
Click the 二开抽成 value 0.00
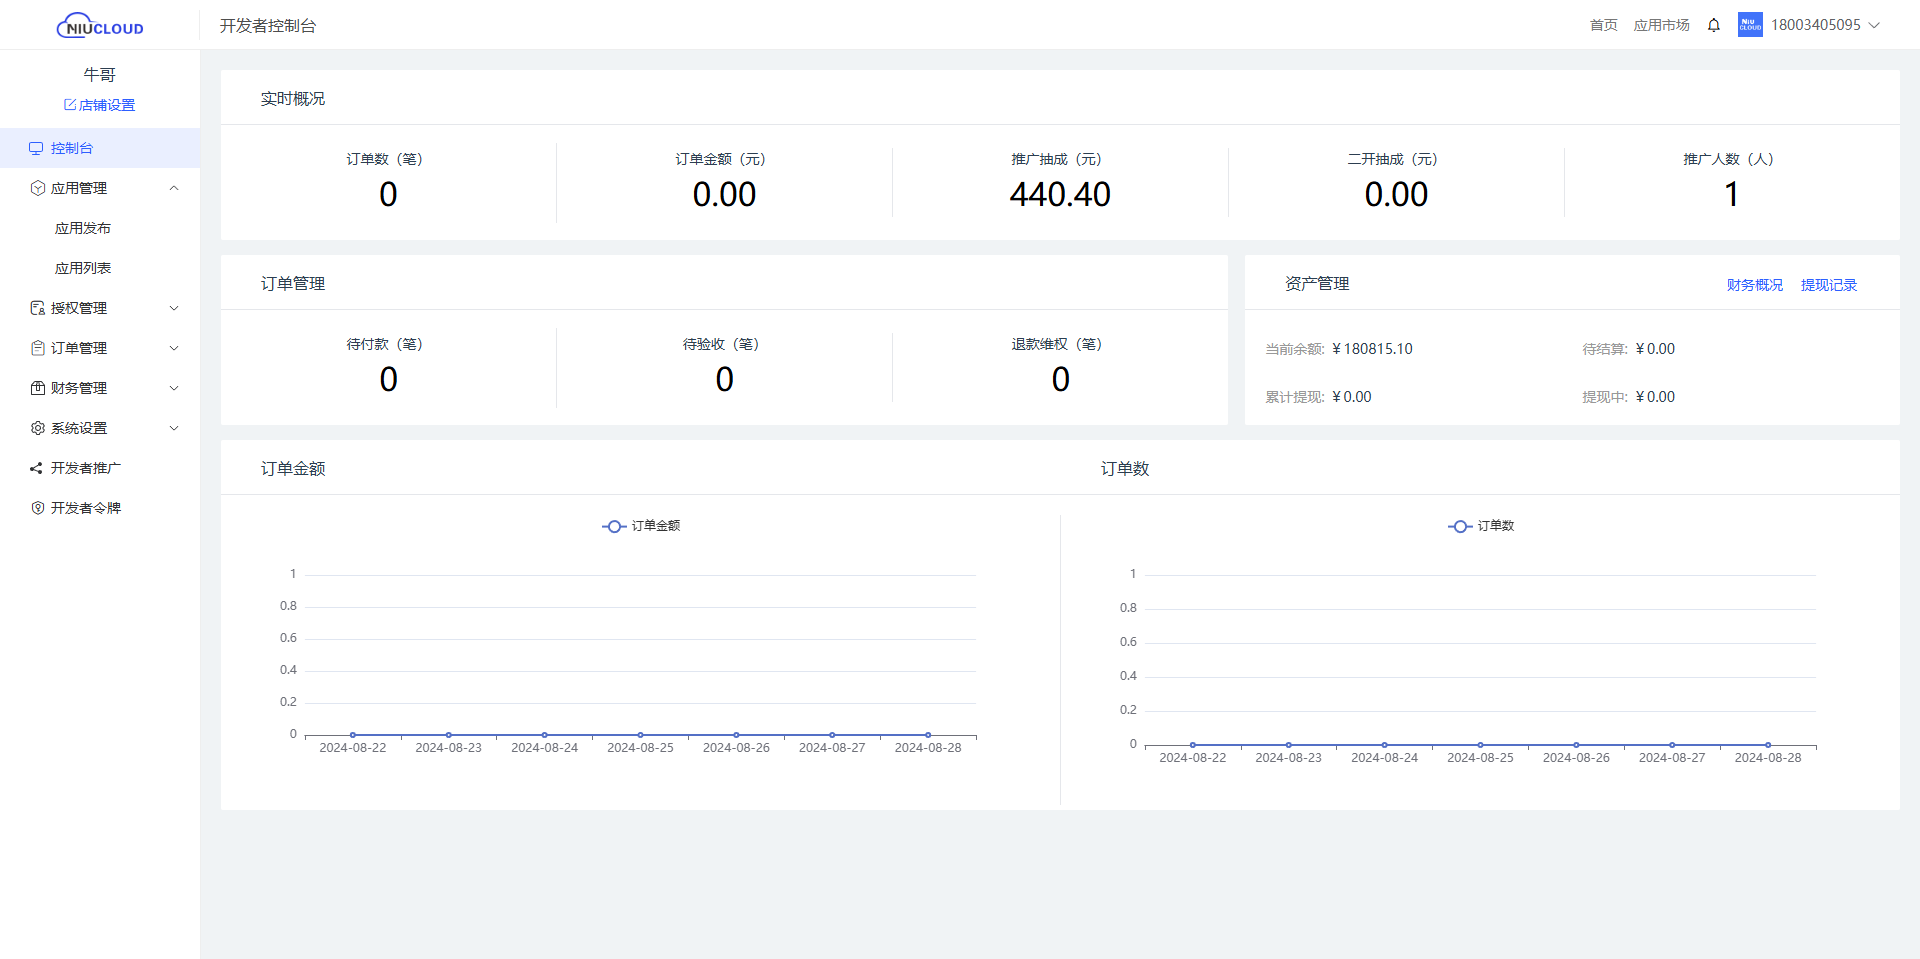1396,194
